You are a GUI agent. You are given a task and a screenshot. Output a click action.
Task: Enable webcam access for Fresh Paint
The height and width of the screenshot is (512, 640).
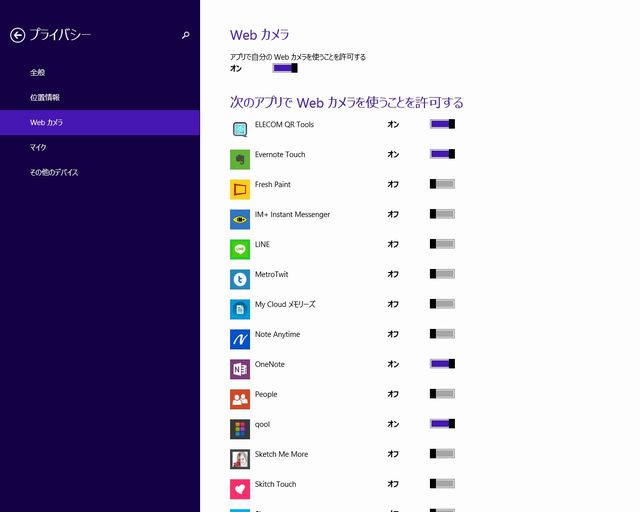(442, 184)
